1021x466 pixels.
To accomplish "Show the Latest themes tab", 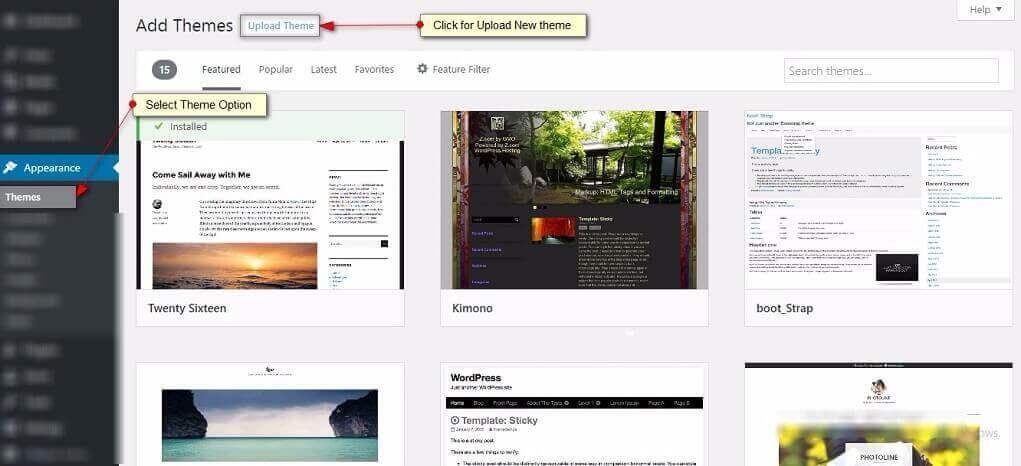I will click(323, 70).
